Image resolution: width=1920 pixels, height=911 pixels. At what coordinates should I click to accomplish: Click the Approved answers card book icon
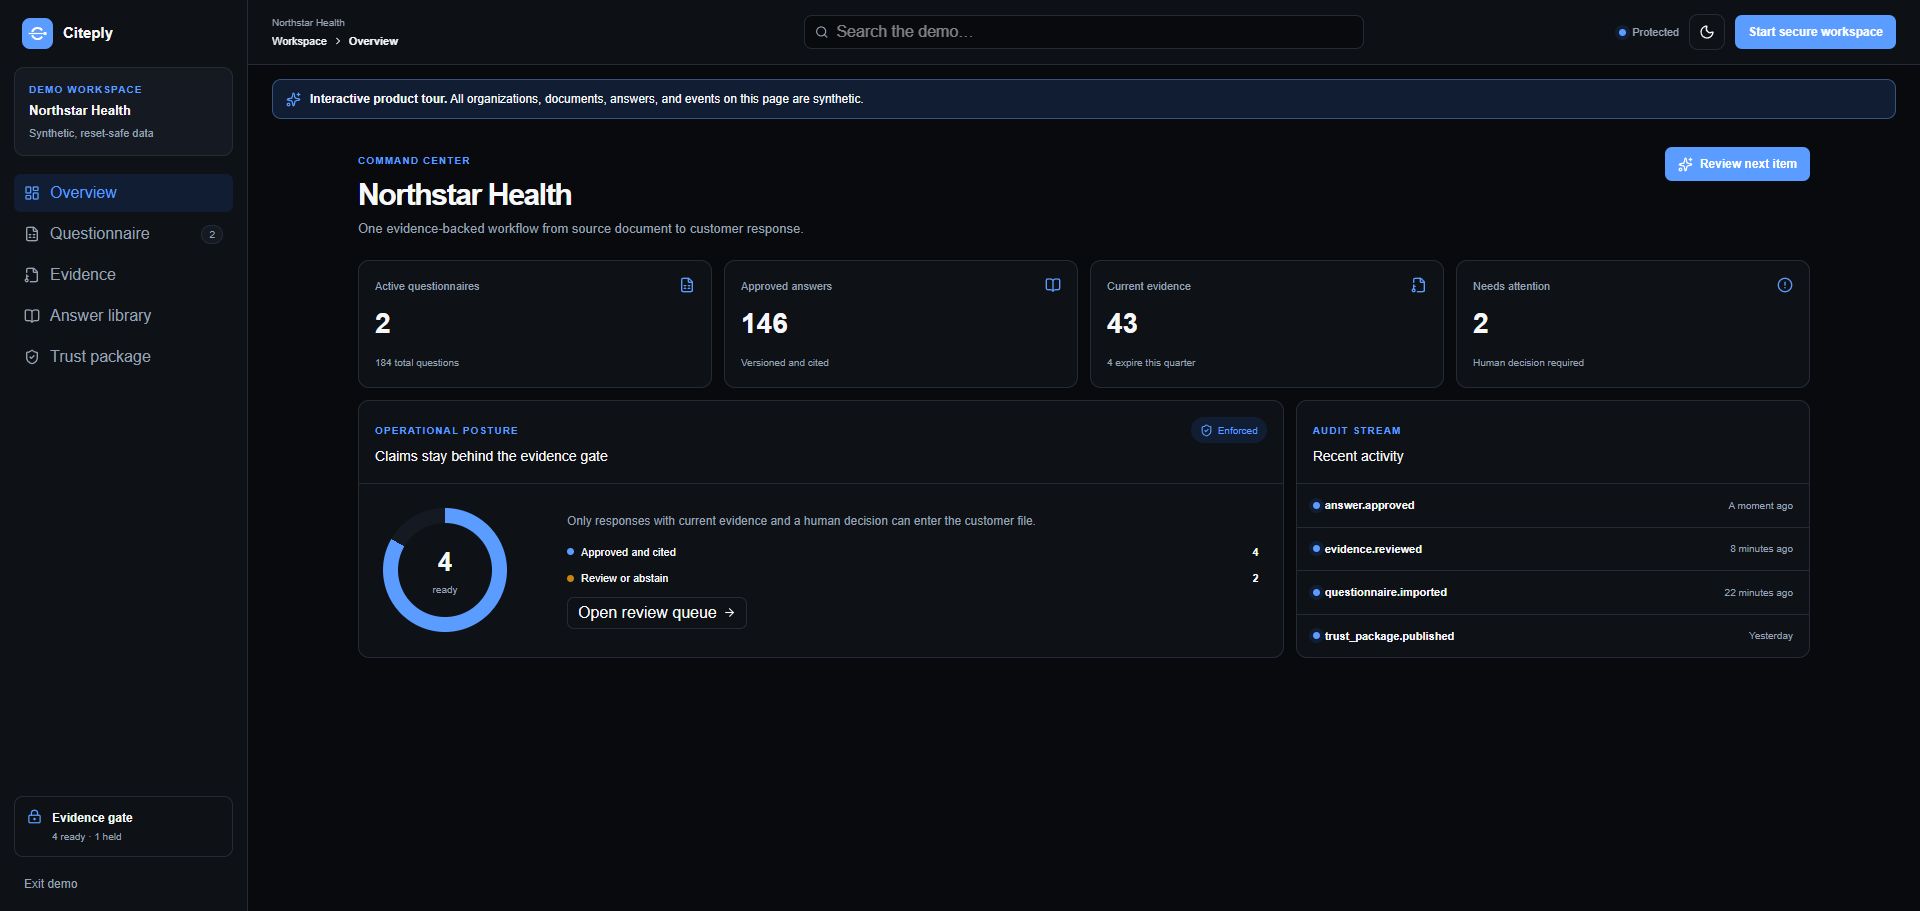click(x=1053, y=285)
